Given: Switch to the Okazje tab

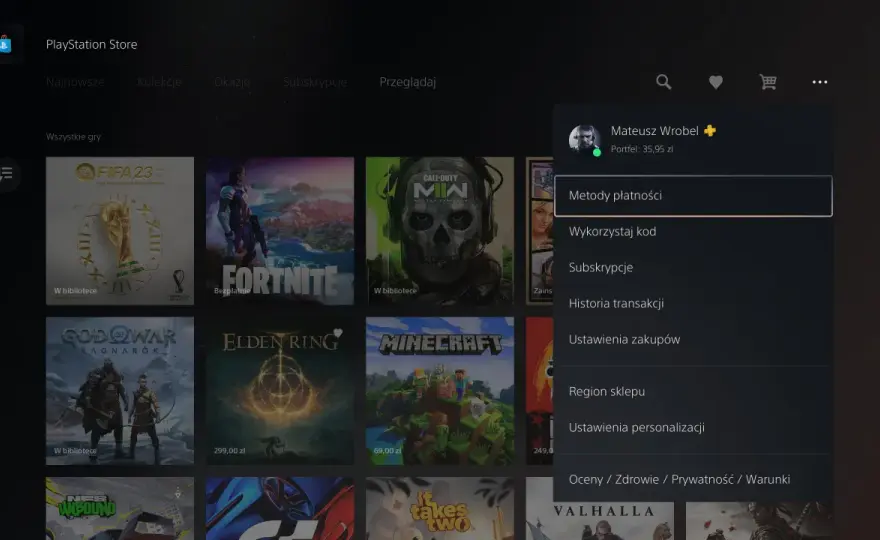Looking at the screenshot, I should click(232, 82).
